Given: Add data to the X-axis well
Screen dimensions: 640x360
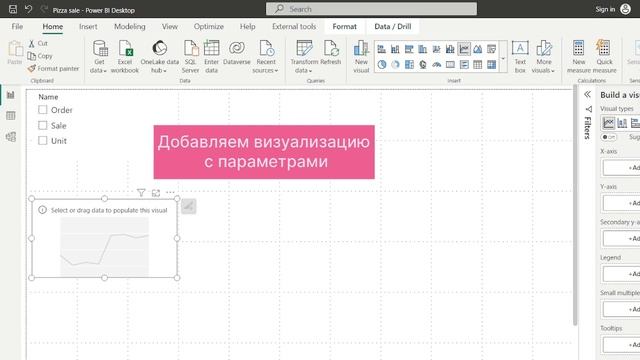Looking at the screenshot, I should tap(621, 168).
